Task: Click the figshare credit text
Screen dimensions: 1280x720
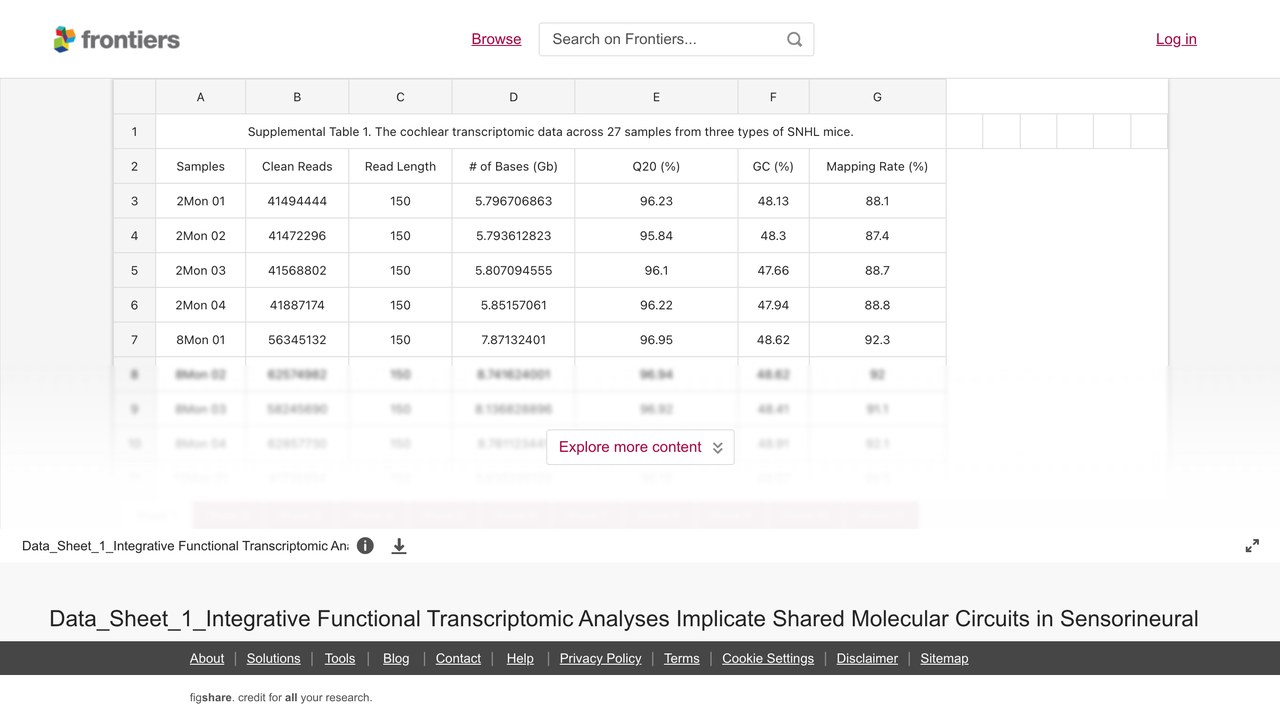Action: (281, 698)
